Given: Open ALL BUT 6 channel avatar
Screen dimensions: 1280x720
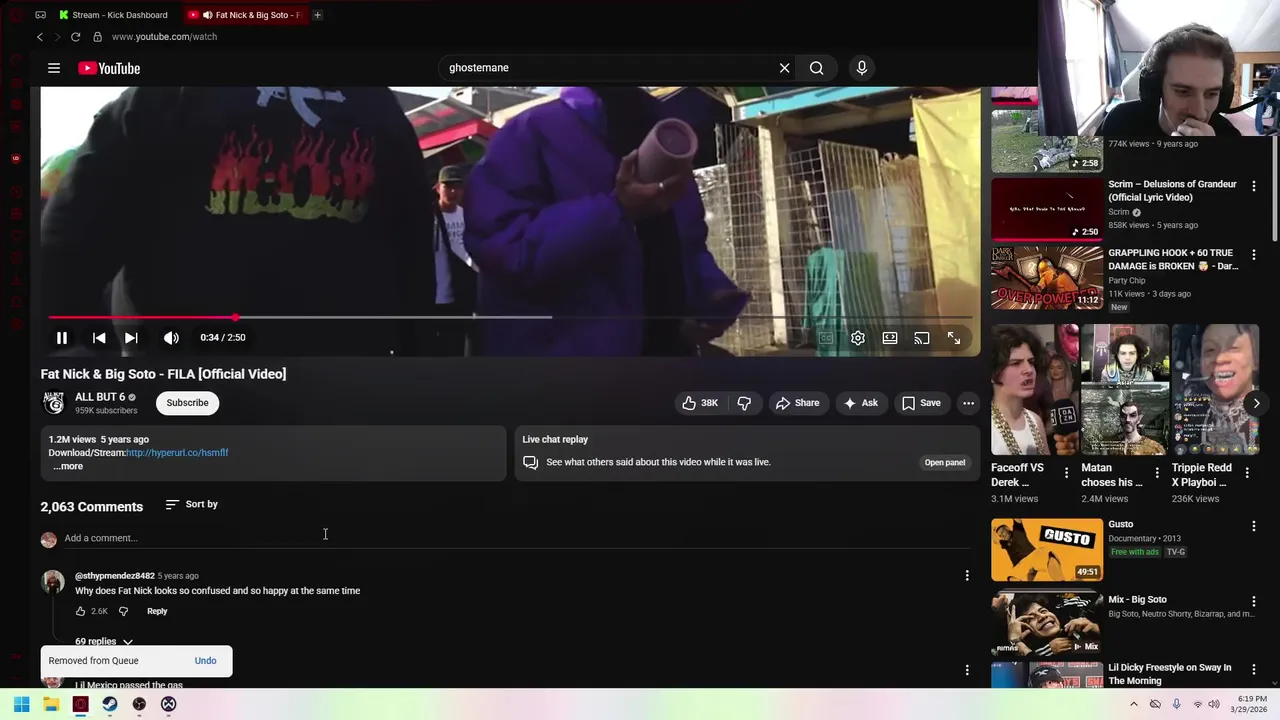Looking at the screenshot, I should point(54,403).
